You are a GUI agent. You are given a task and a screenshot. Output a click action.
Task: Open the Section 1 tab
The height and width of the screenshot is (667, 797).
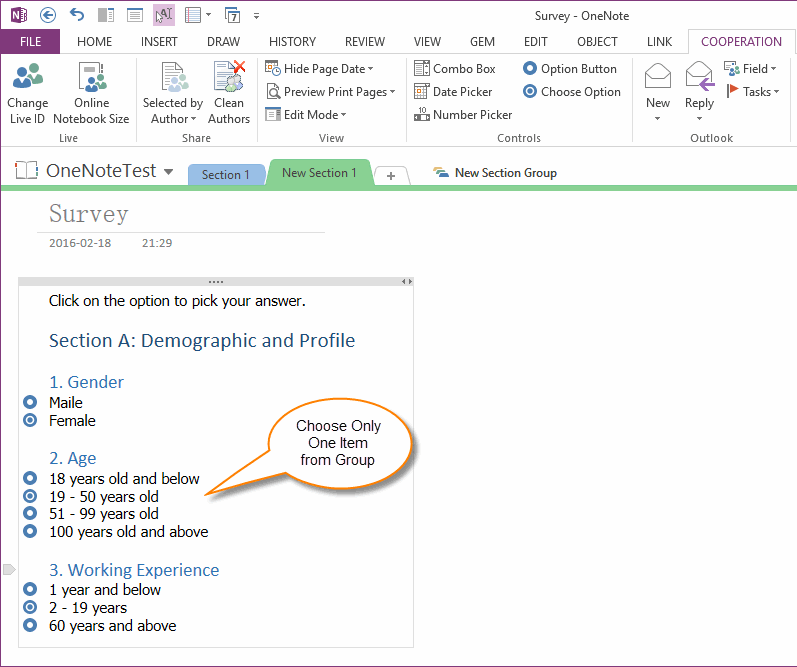point(226,175)
